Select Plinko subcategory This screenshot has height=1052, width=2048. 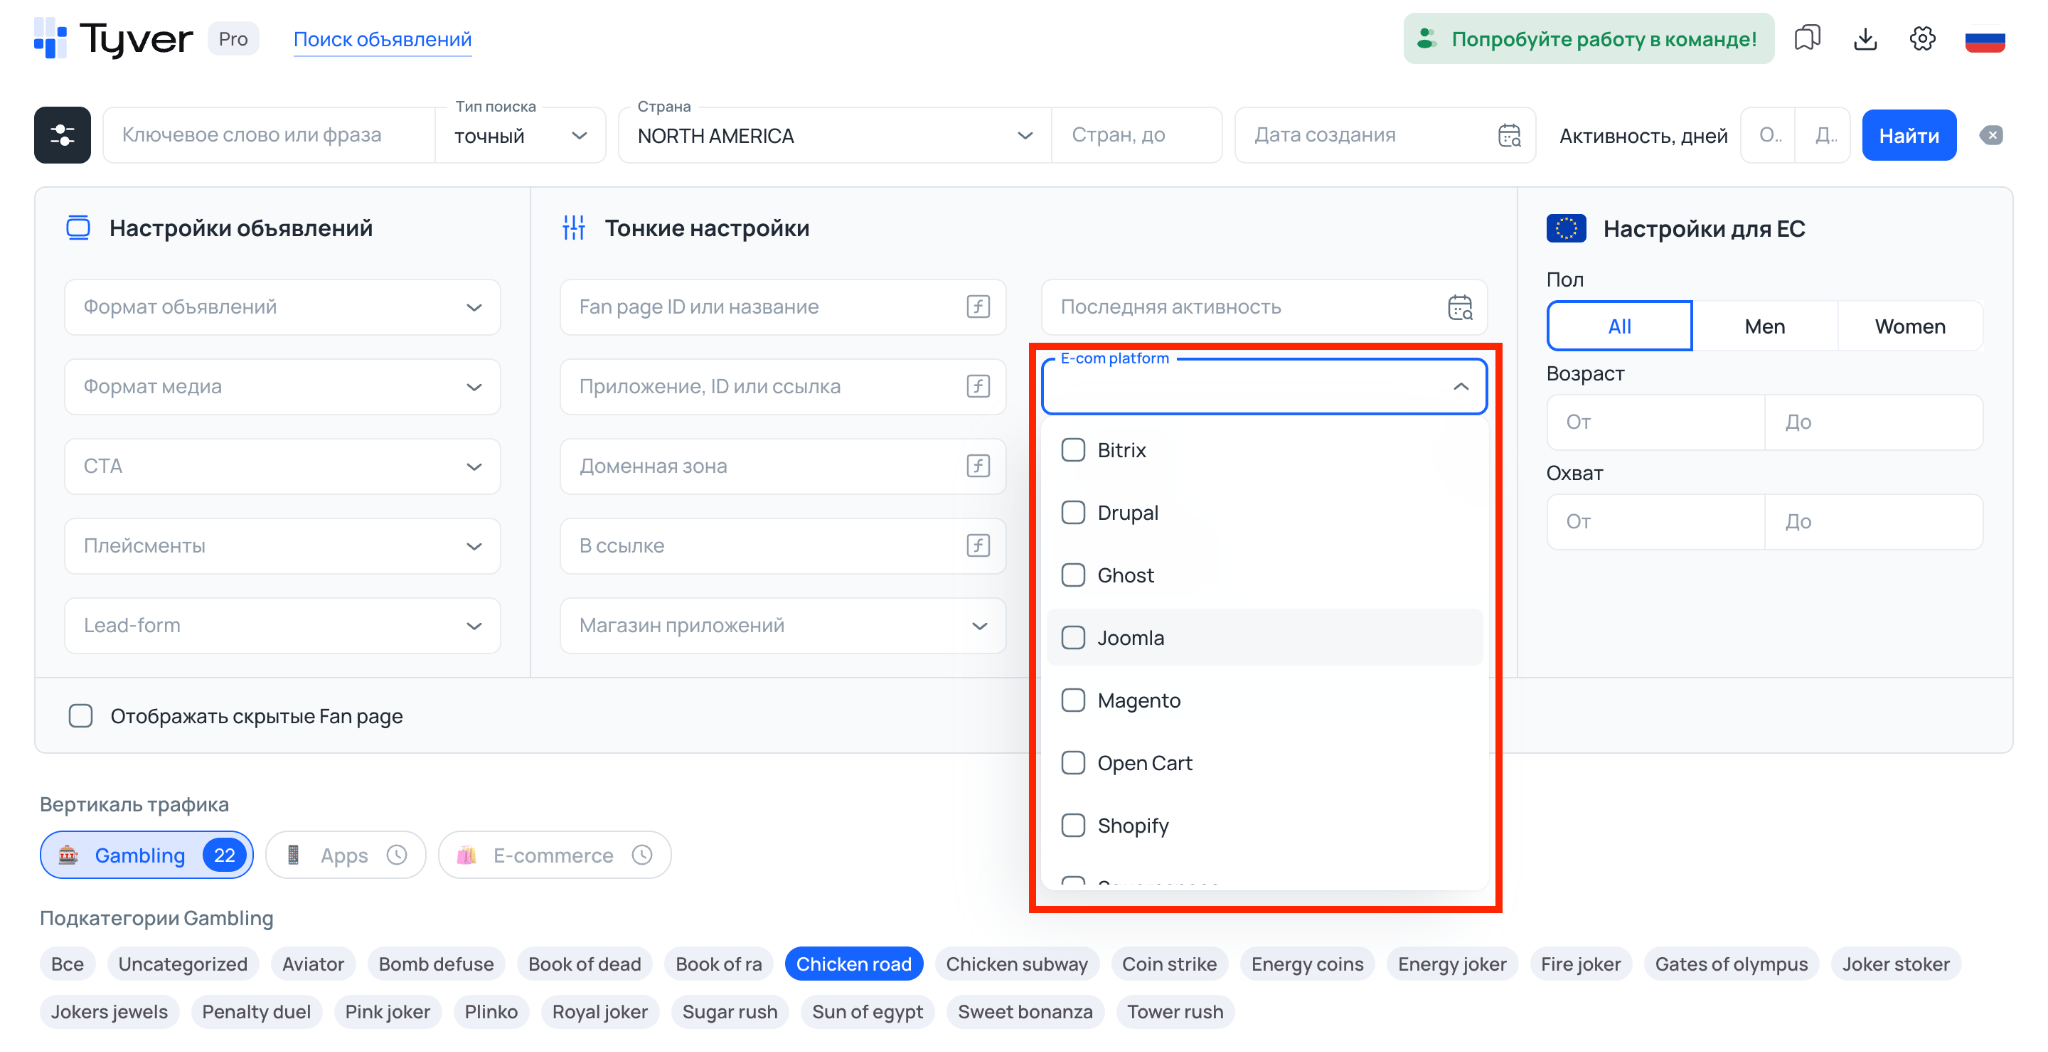(x=491, y=1011)
